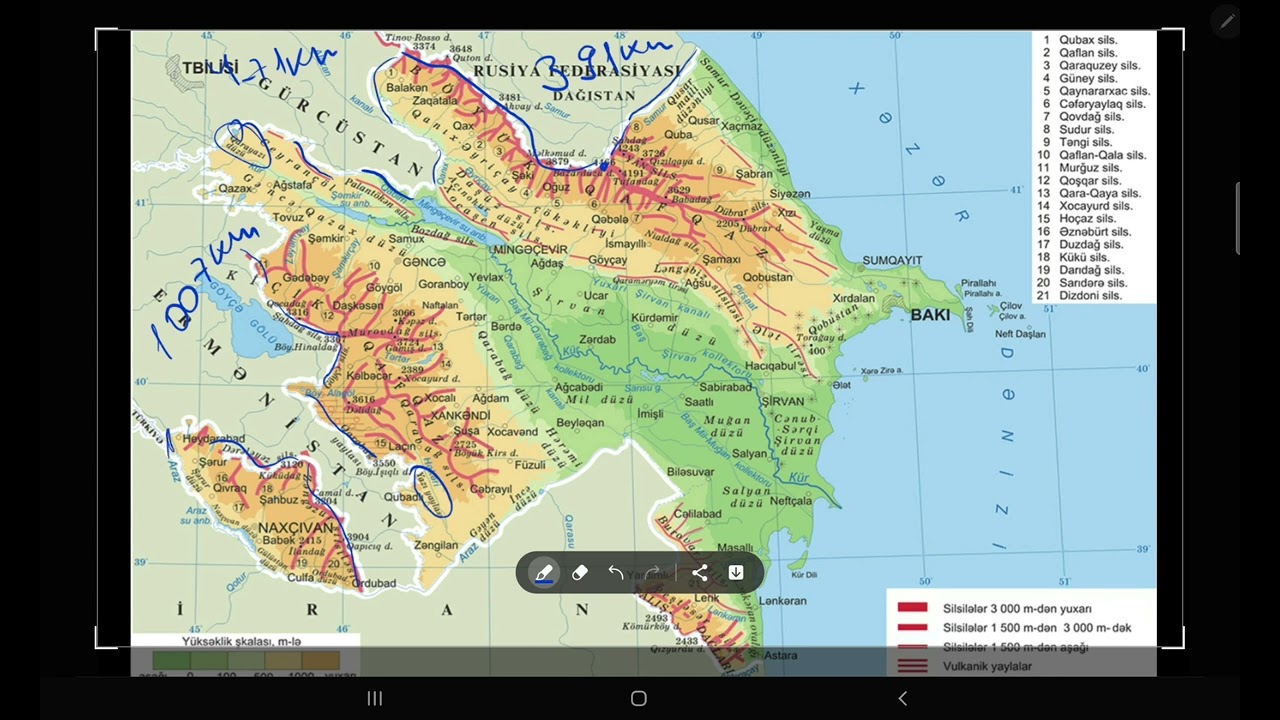
Task: Save the screenshot with download icon
Action: coord(736,573)
